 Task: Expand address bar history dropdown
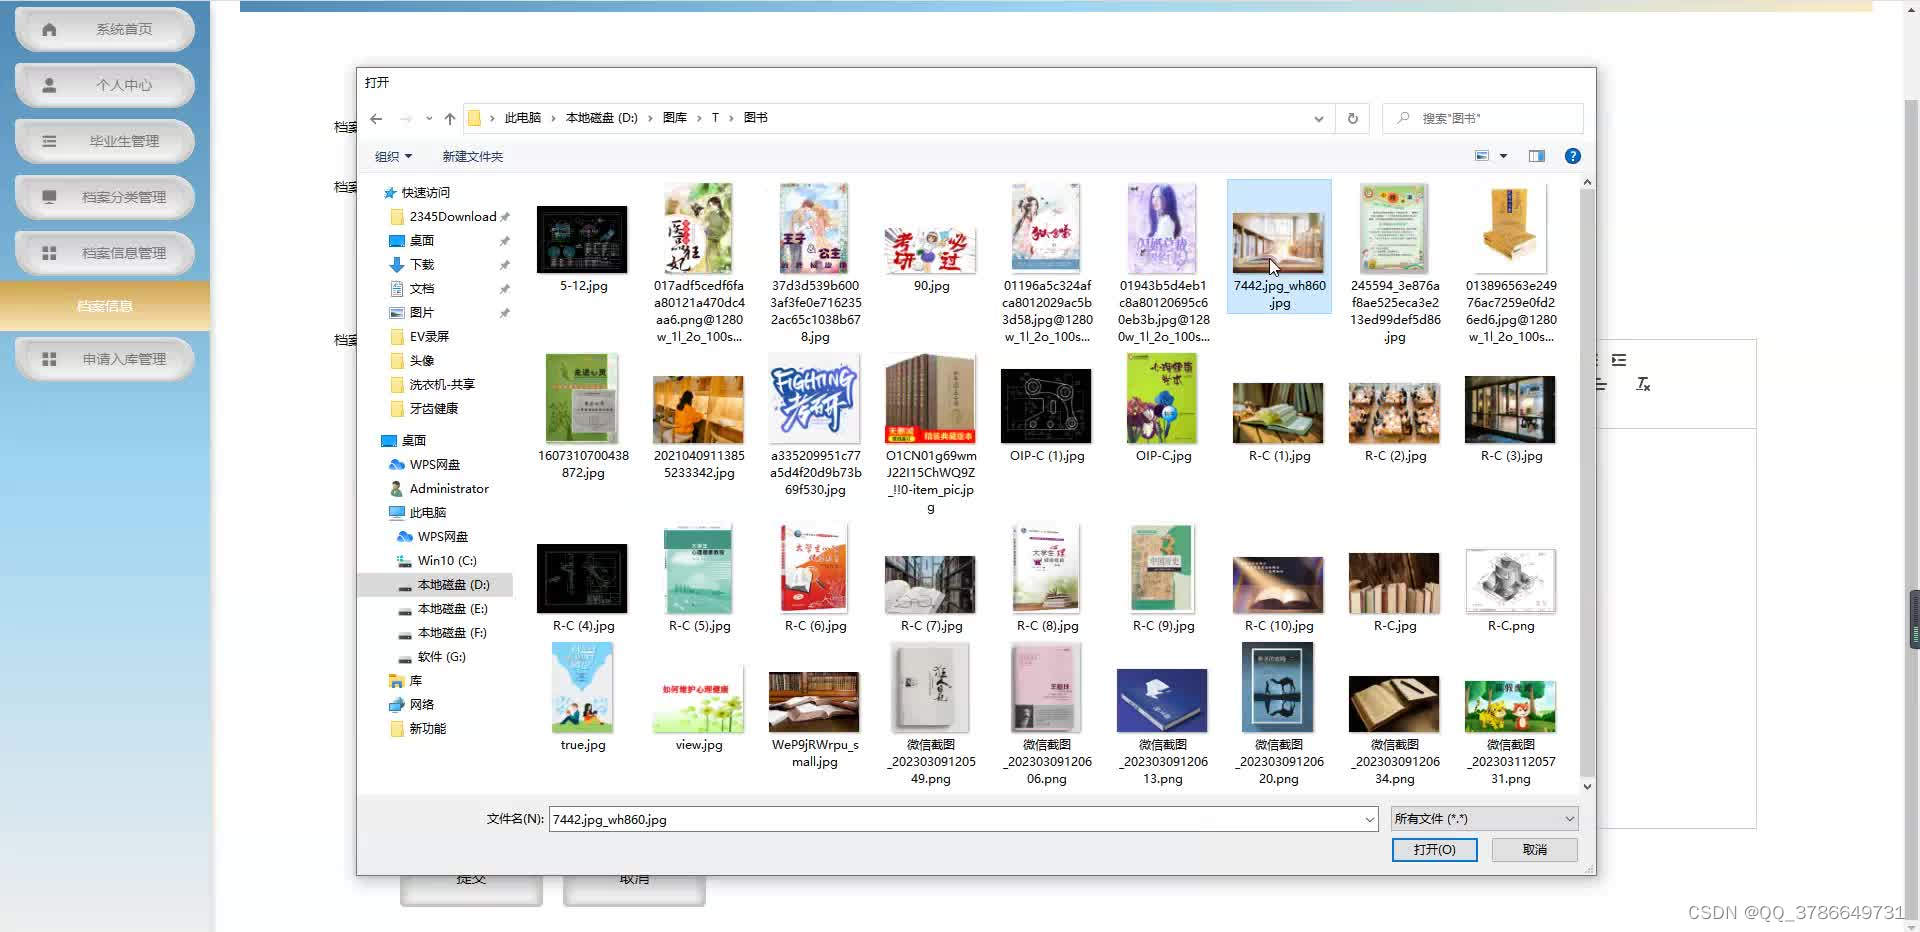[1318, 118]
